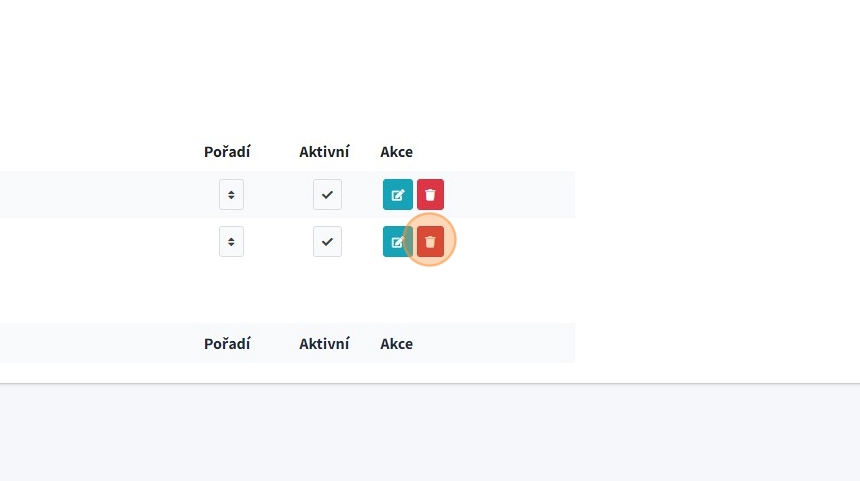
Task: Click the top Akce column header
Action: tap(396, 152)
